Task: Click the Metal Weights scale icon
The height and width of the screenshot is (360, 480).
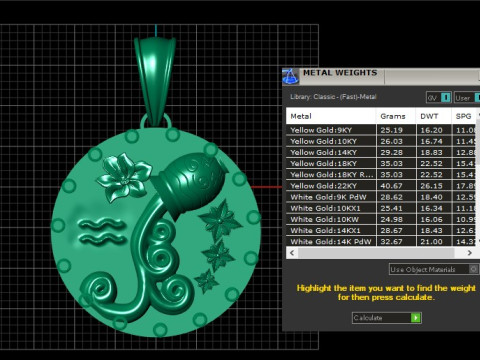Action: click(x=290, y=77)
